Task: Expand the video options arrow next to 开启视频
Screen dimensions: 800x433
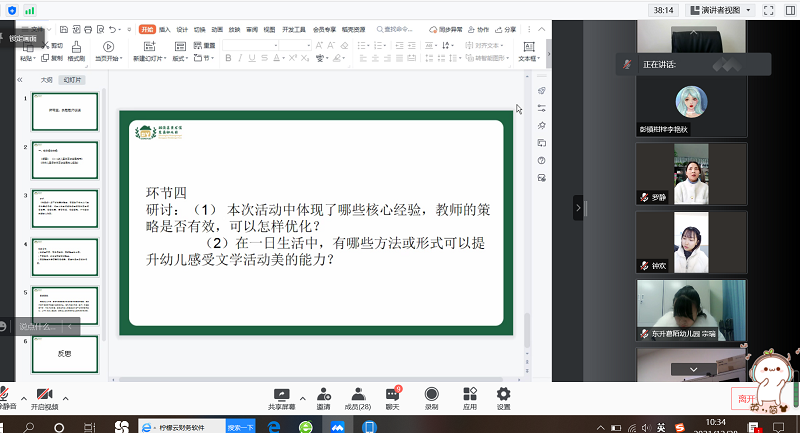Action: (65, 393)
